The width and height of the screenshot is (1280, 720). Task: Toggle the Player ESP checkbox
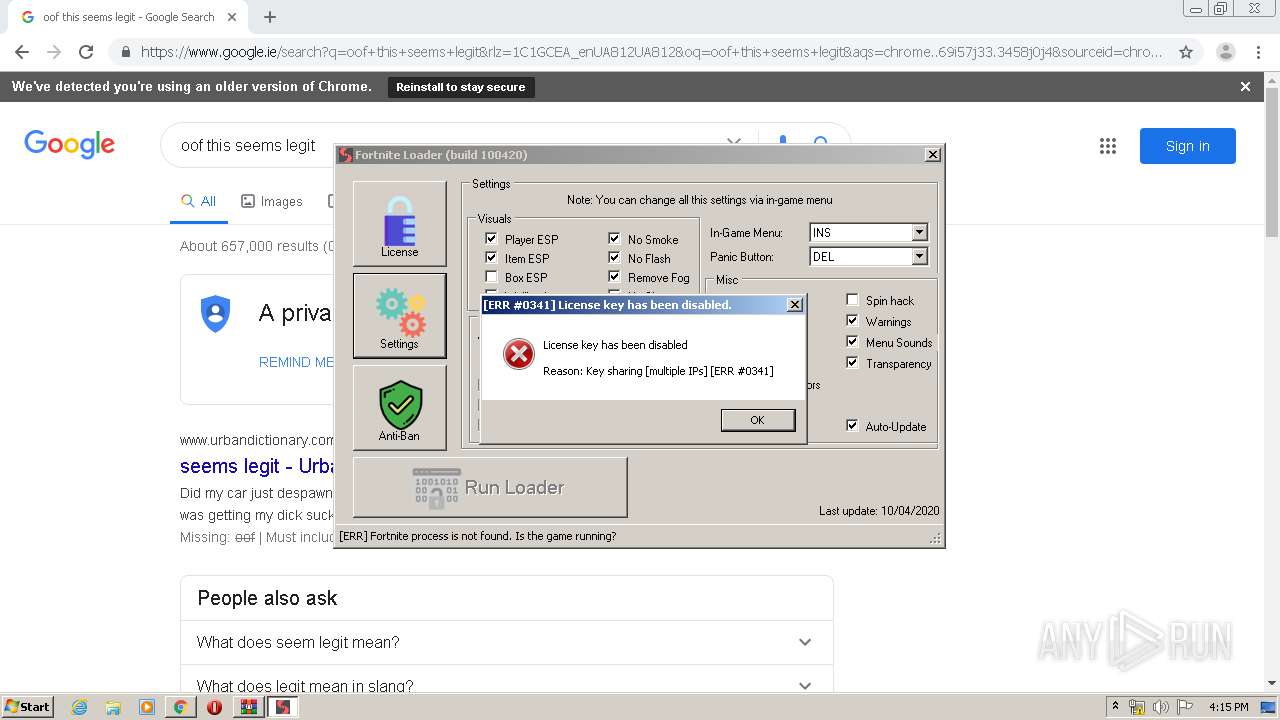pyautogui.click(x=491, y=239)
